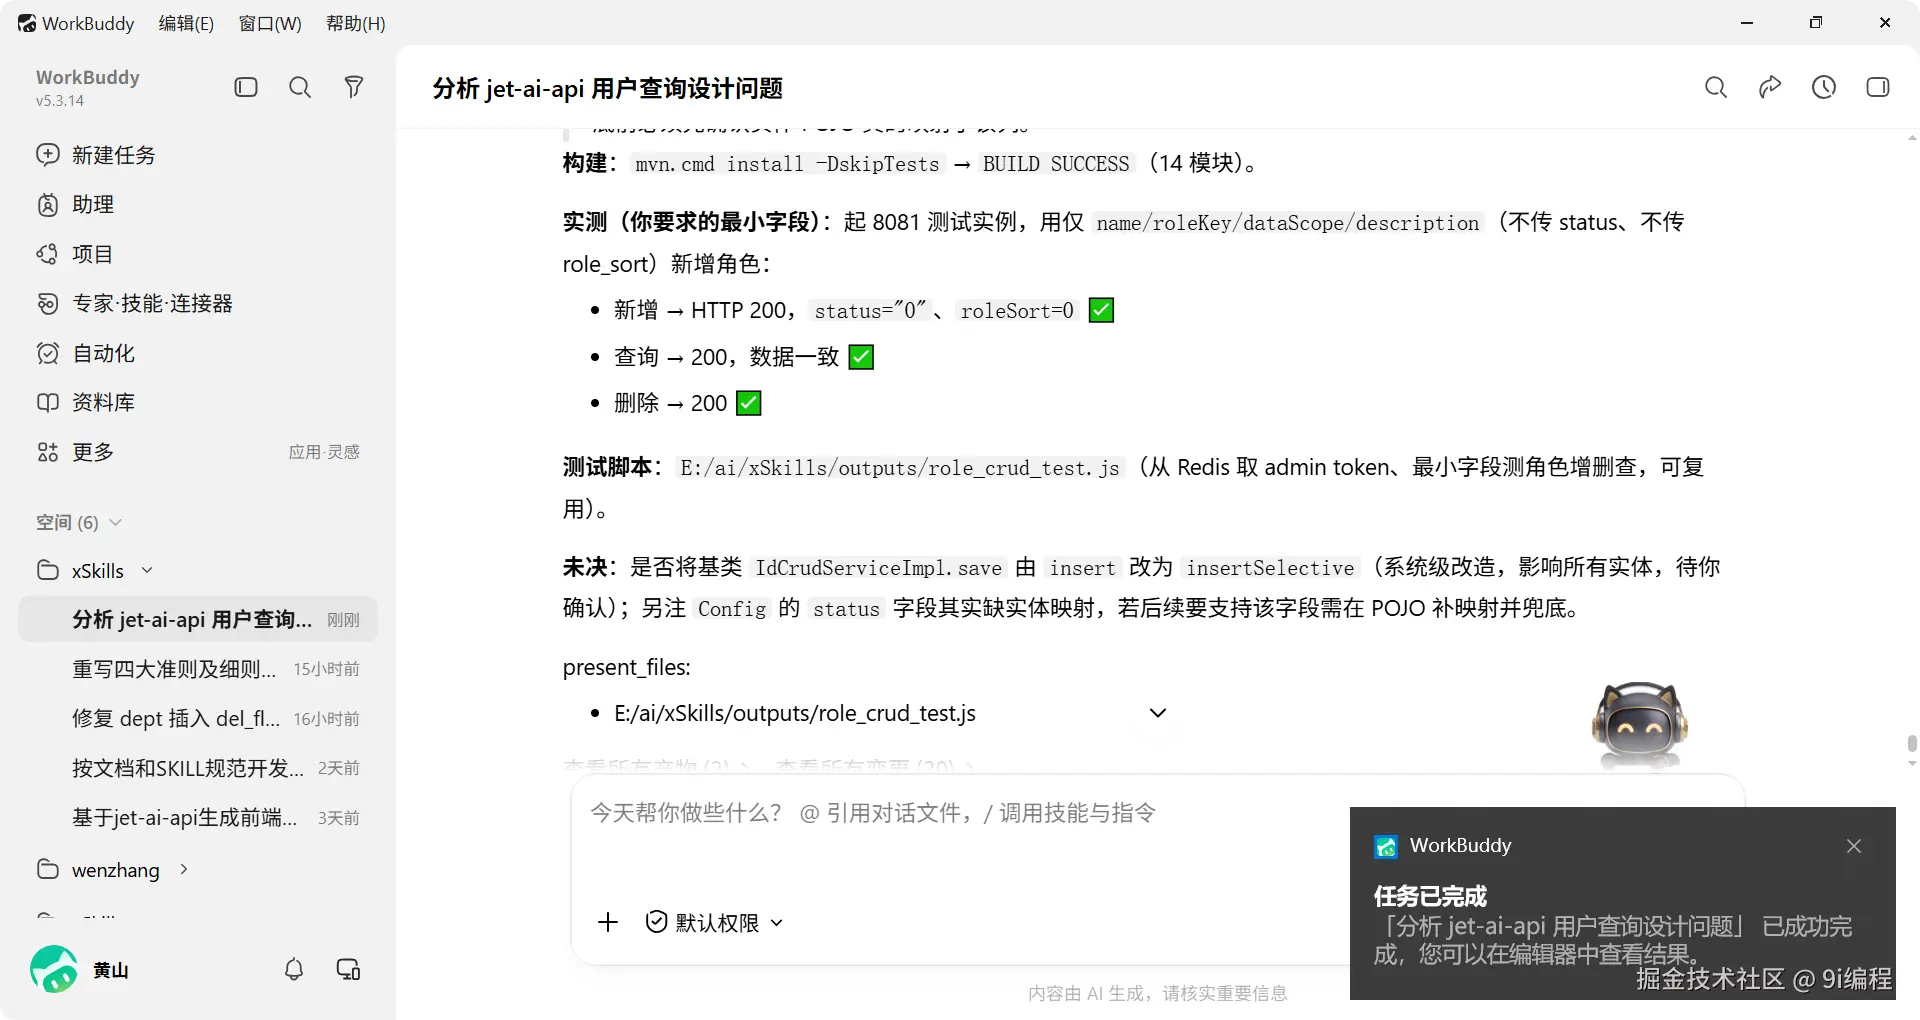Open conversation history clock icon
Viewport: 1920px width, 1020px height.
tap(1824, 87)
